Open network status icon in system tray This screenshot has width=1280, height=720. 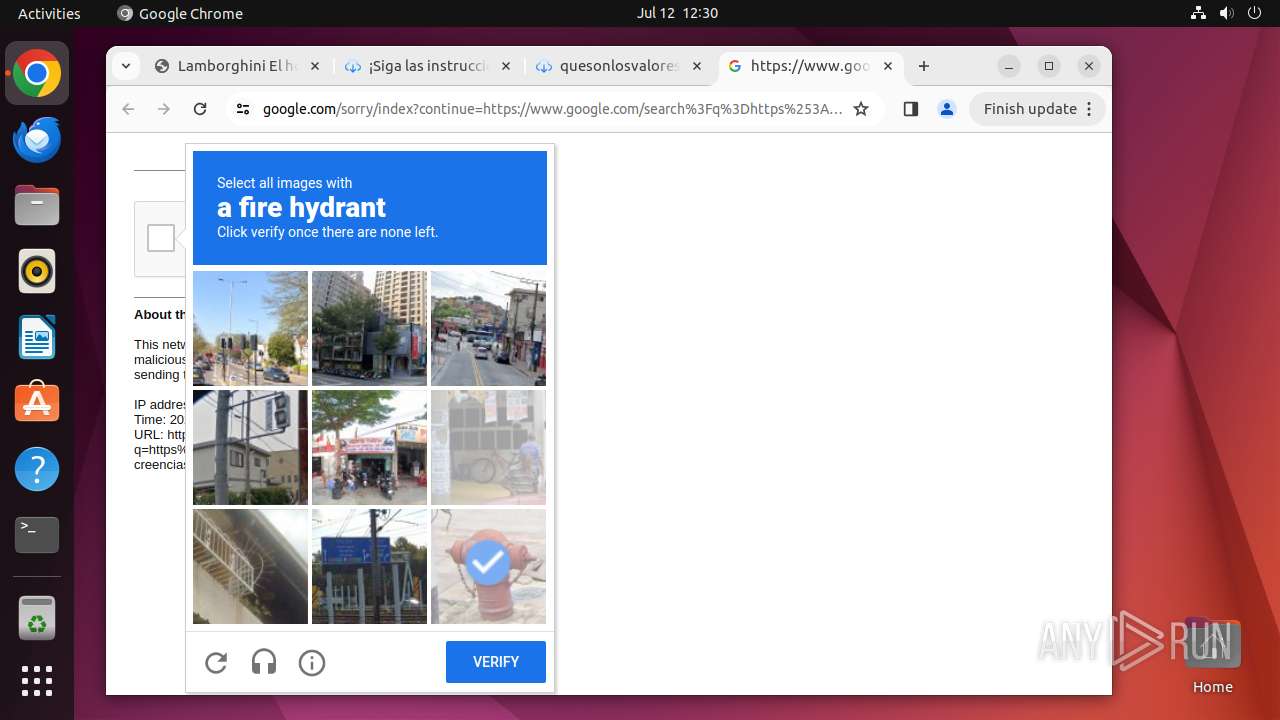(x=1199, y=13)
